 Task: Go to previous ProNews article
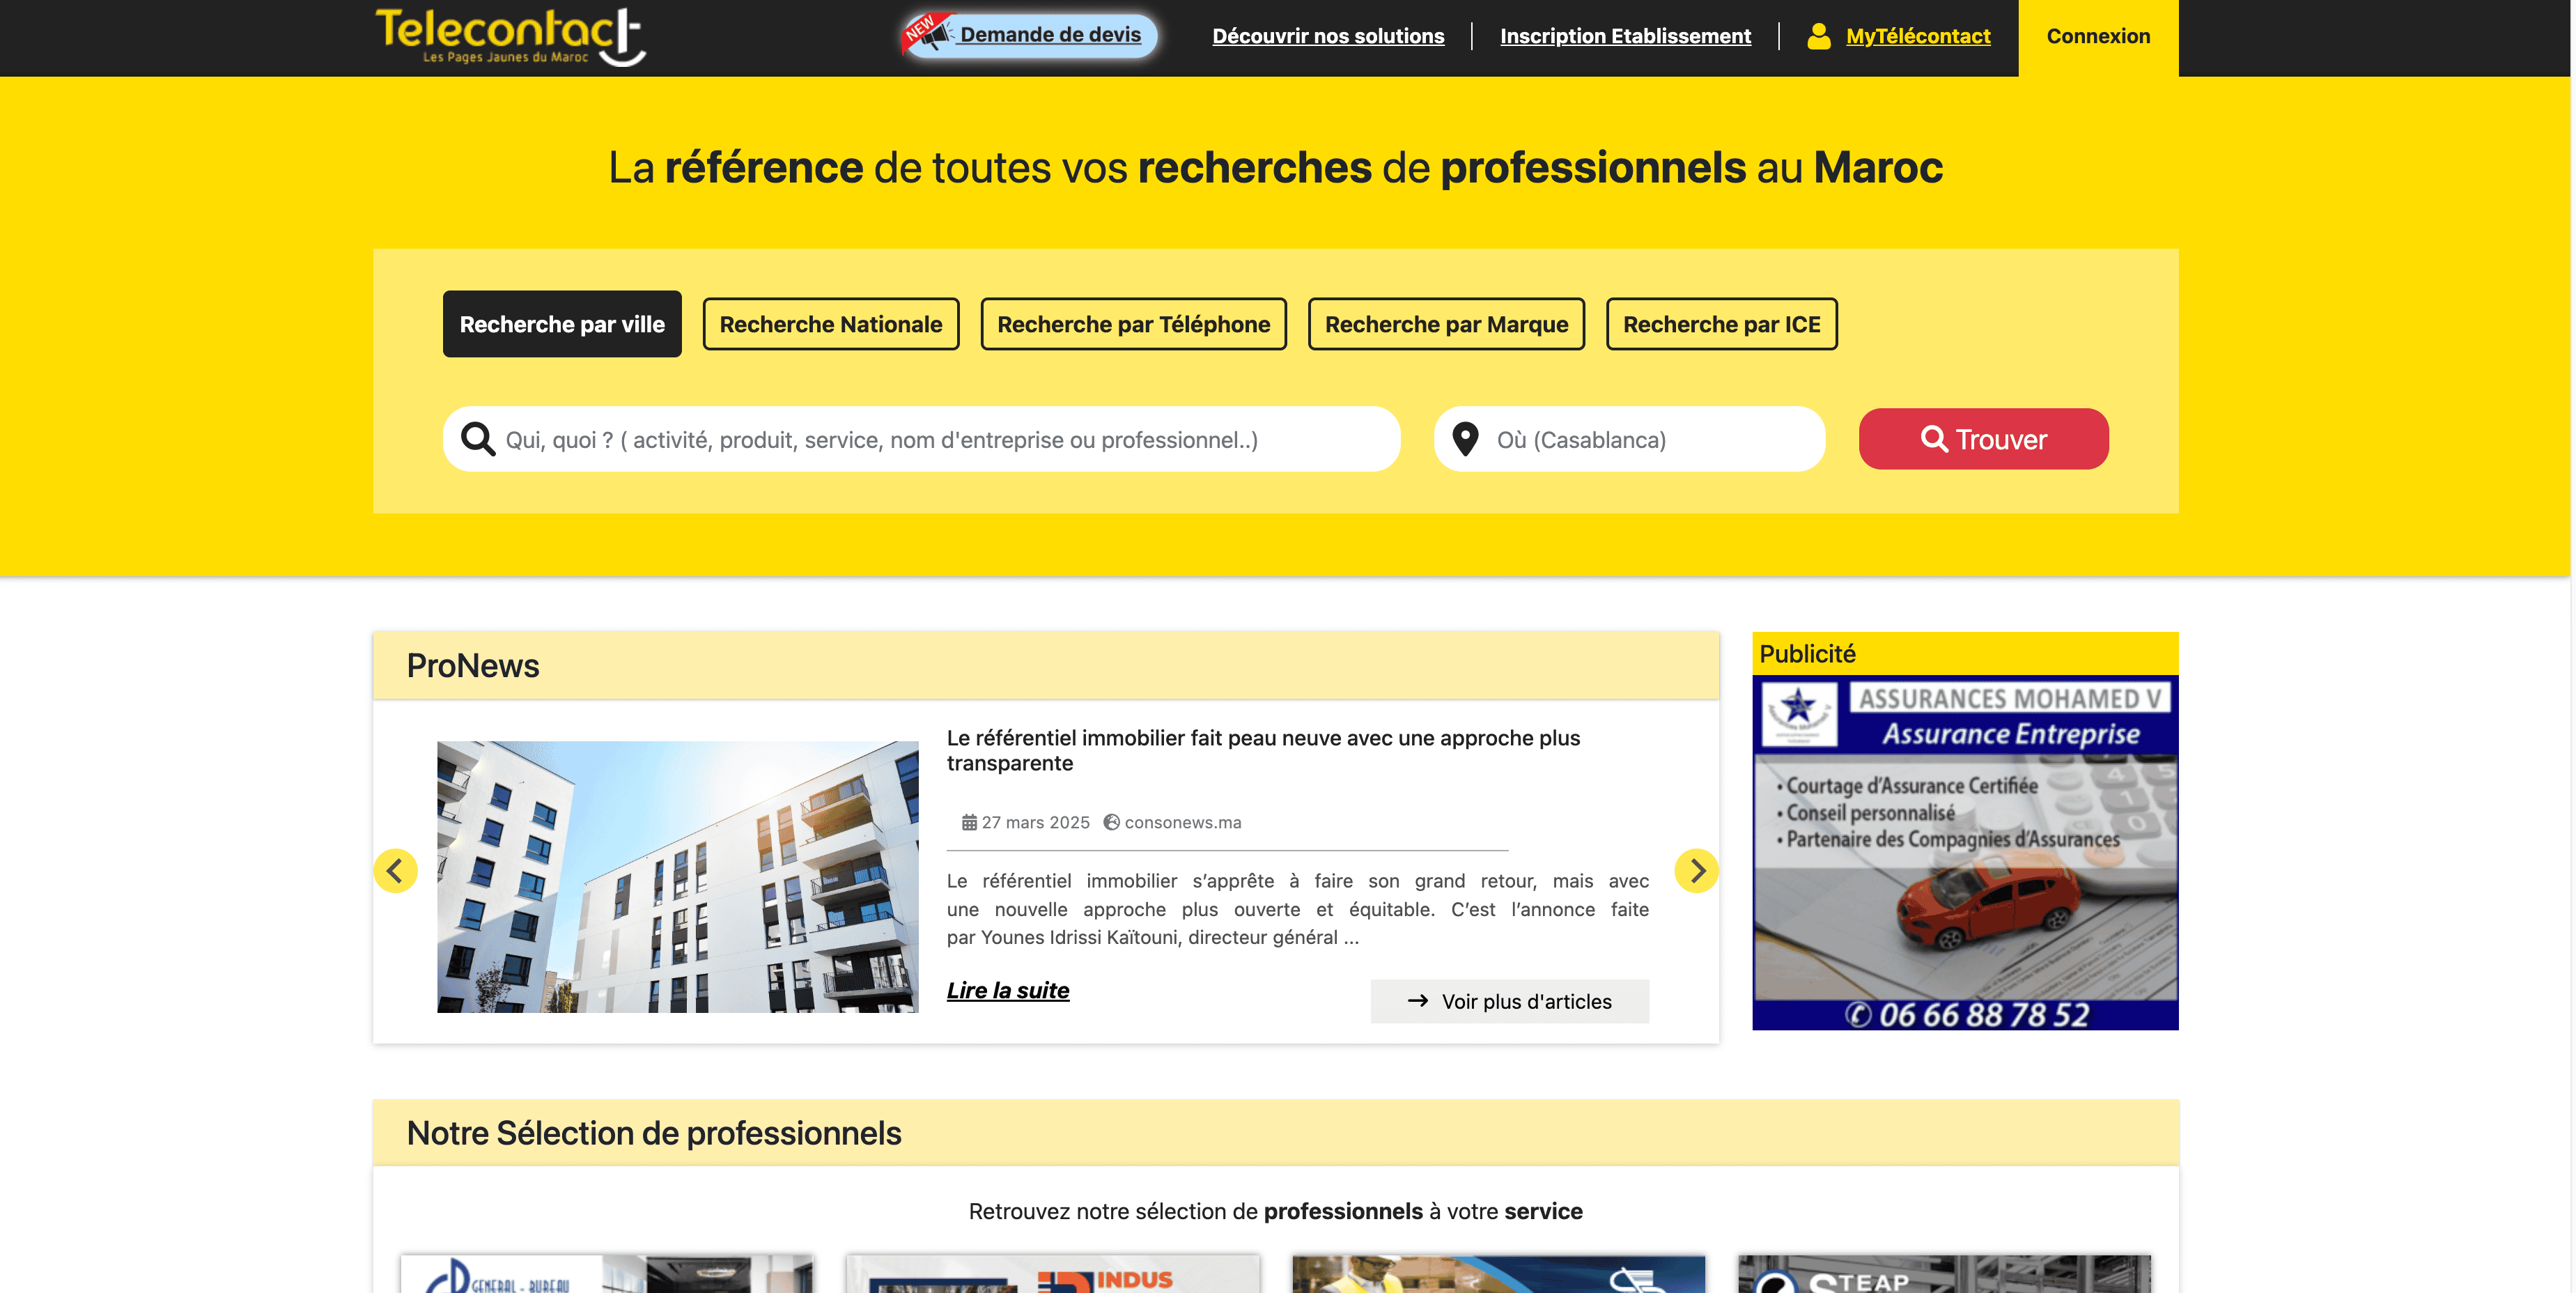tap(395, 871)
